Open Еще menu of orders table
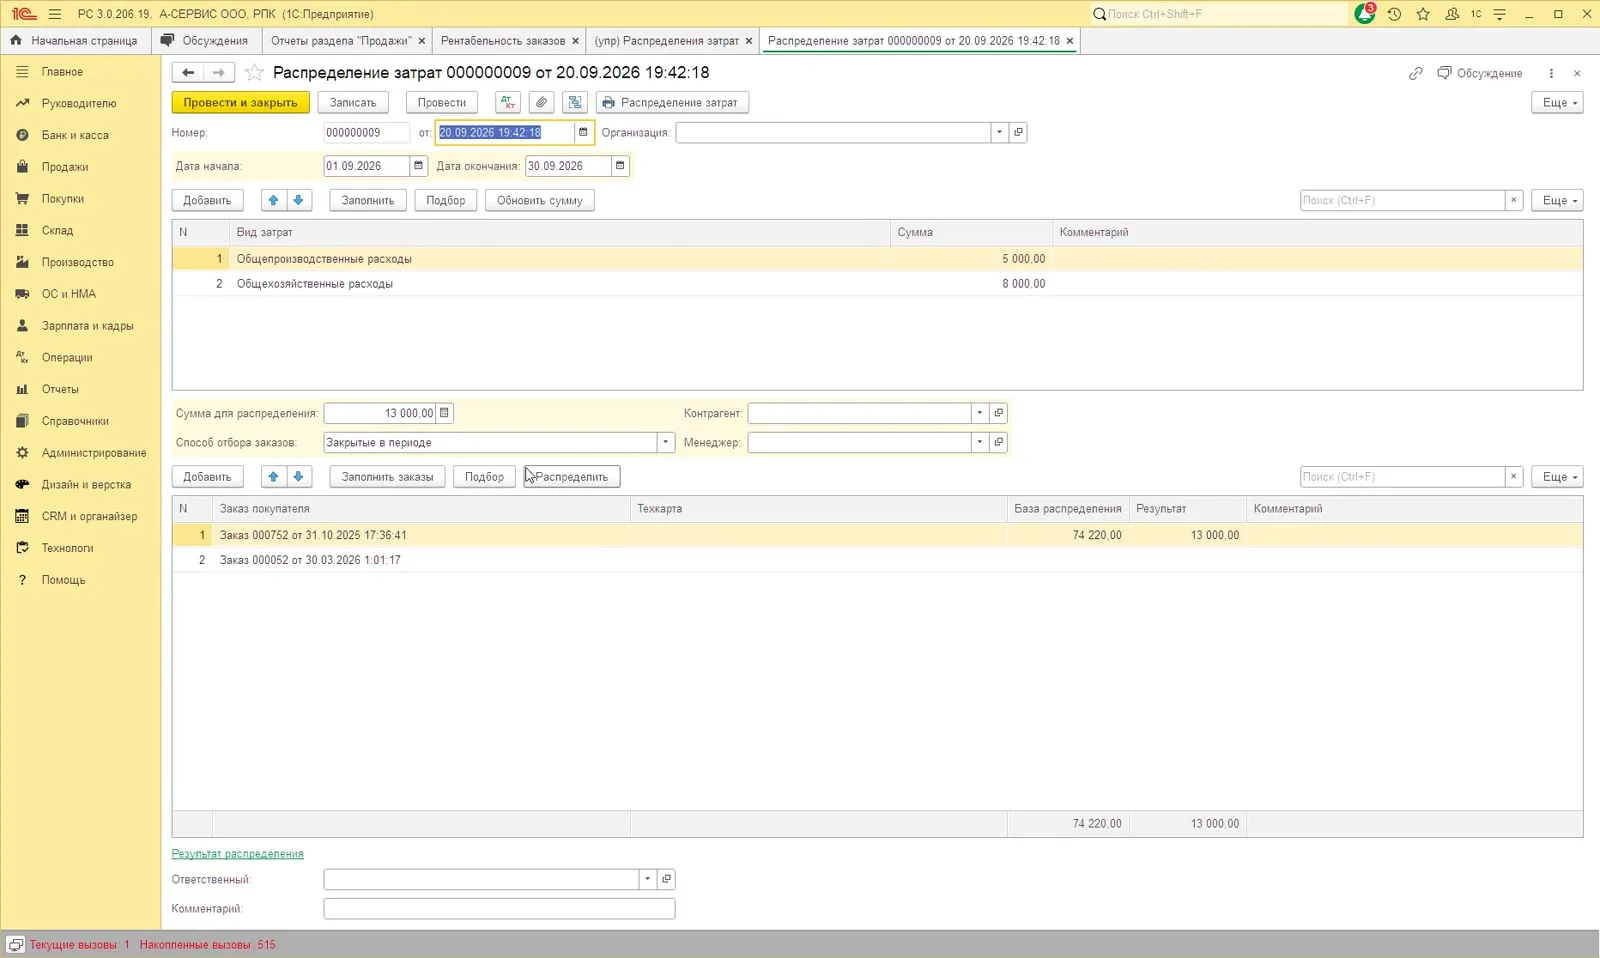The height and width of the screenshot is (958, 1600). coord(1557,476)
